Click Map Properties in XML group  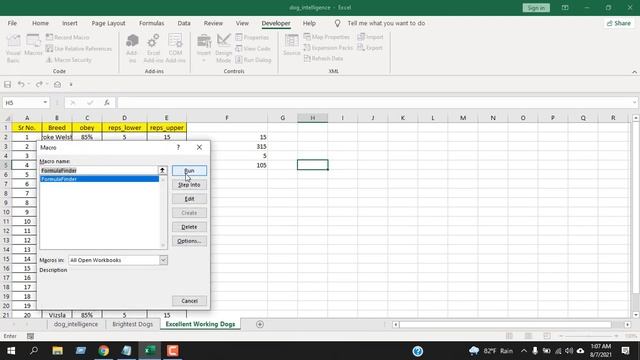[x=327, y=37]
